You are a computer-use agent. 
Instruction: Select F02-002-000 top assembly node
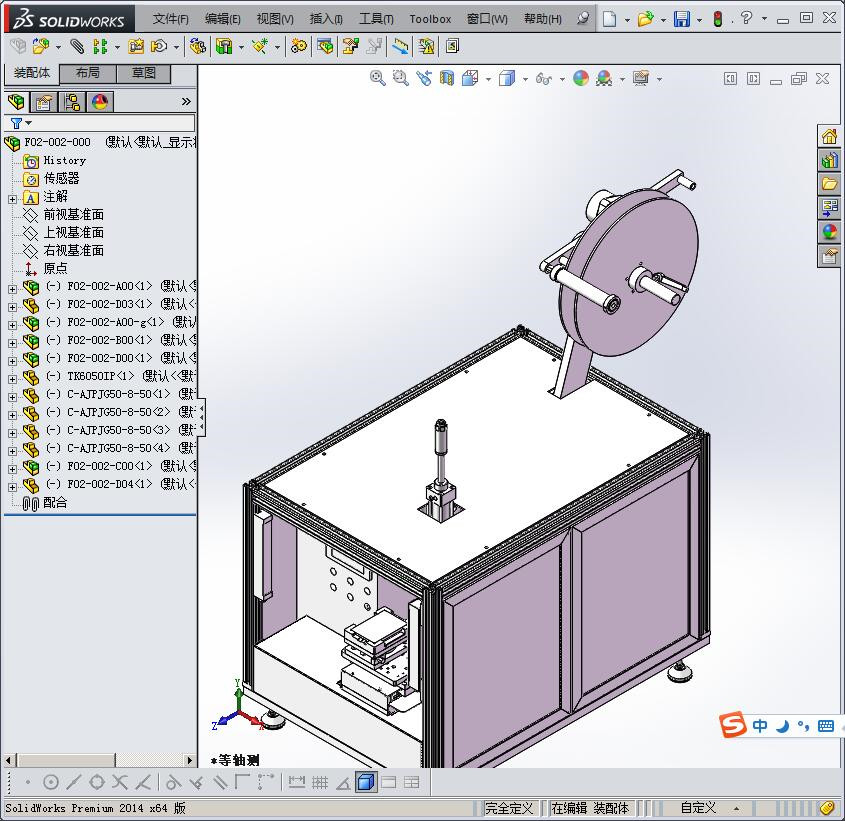click(57, 142)
